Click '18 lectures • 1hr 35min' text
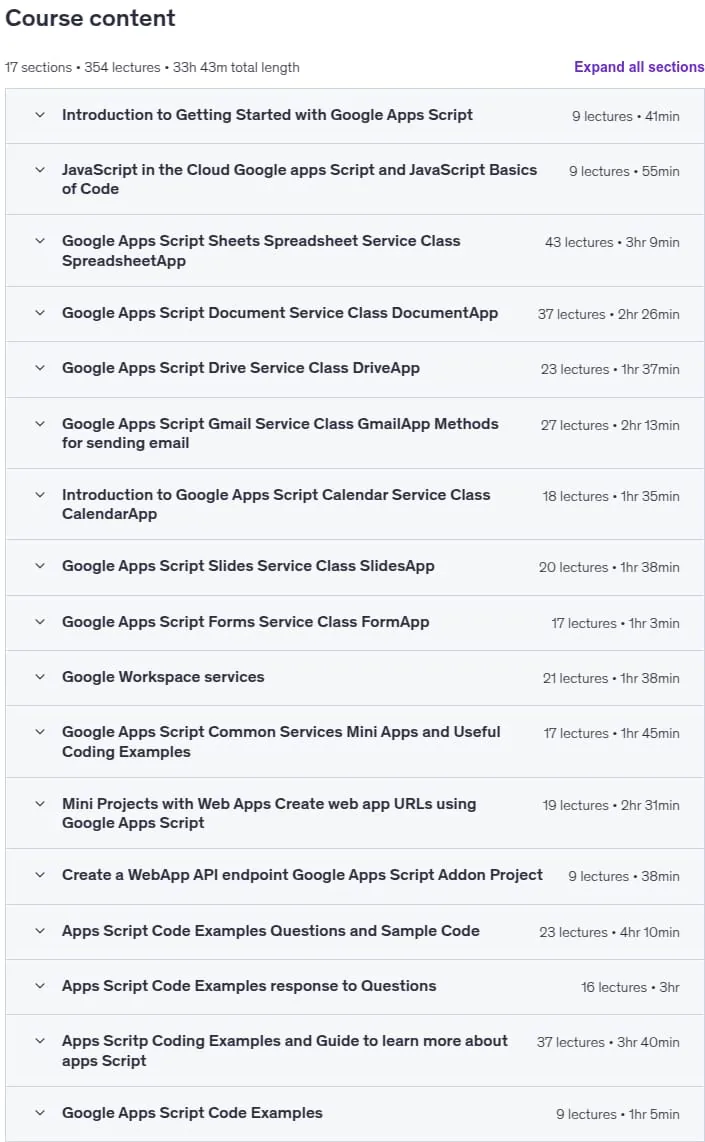The height and width of the screenshot is (1142, 705). coord(611,496)
